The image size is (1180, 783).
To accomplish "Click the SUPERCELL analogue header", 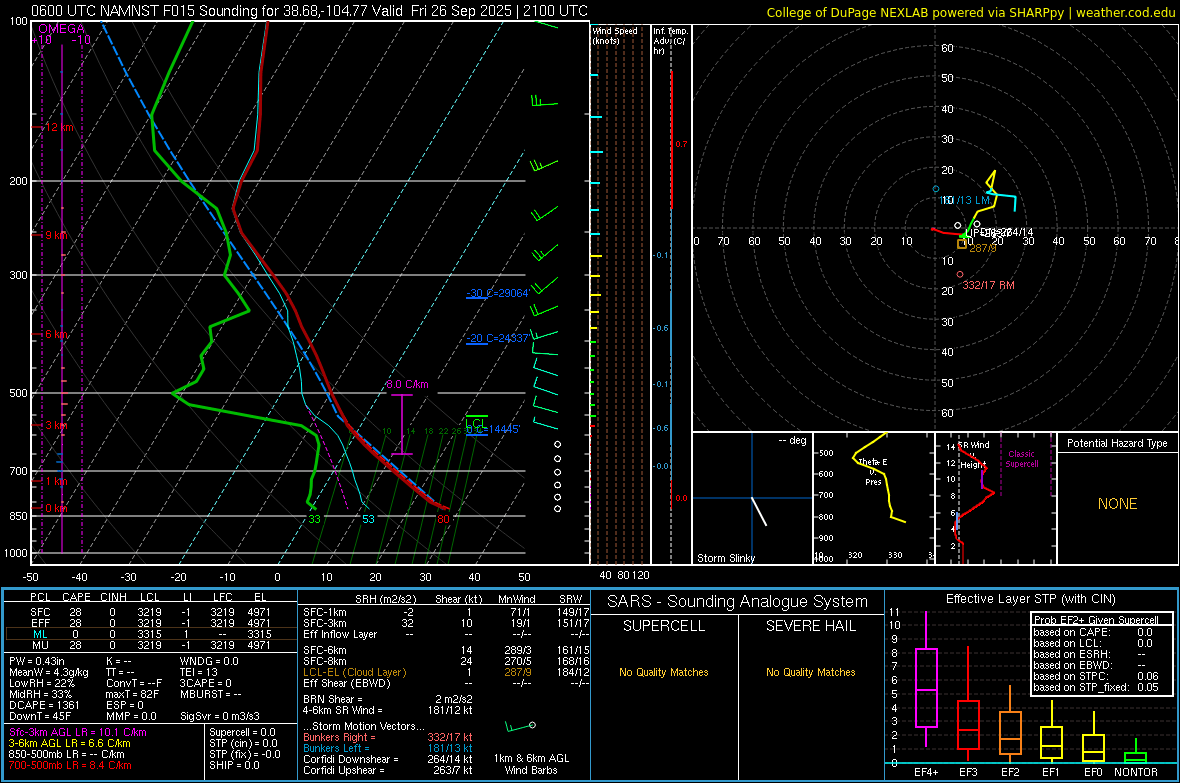I will tap(664, 626).
